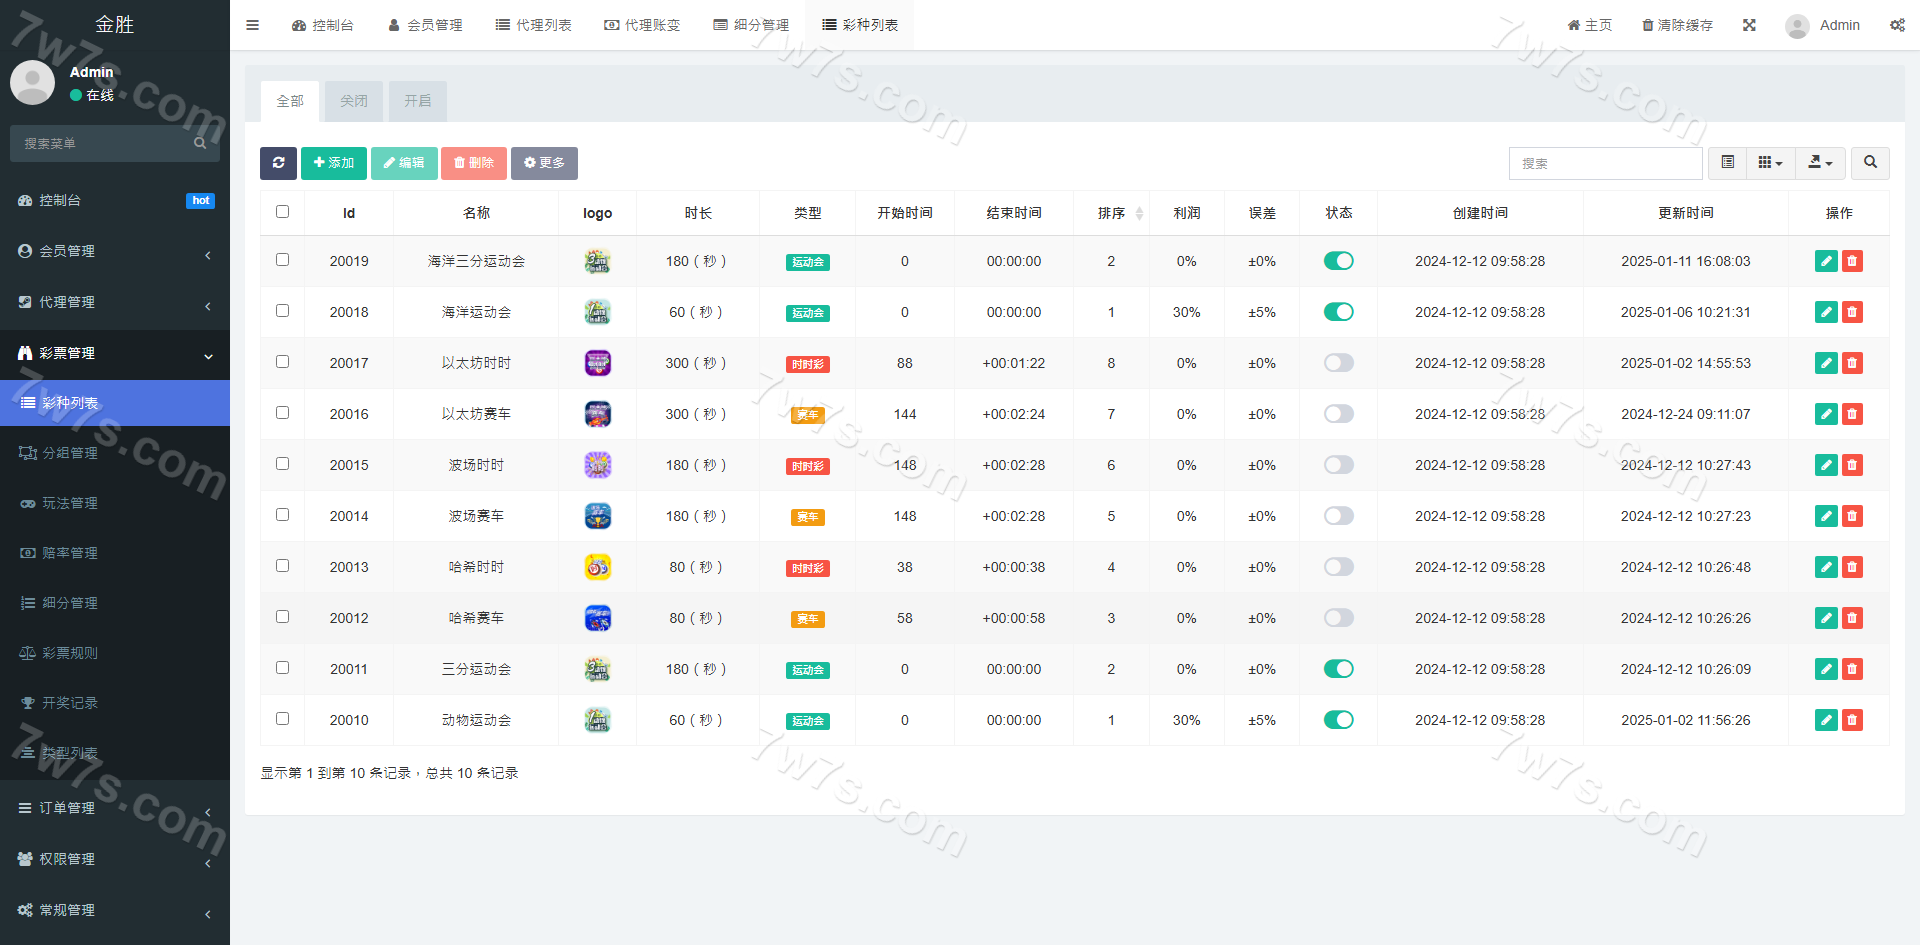This screenshot has height=945, width=1920.
Task: Open the columns dropdown in table toolbar
Action: click(x=1770, y=163)
